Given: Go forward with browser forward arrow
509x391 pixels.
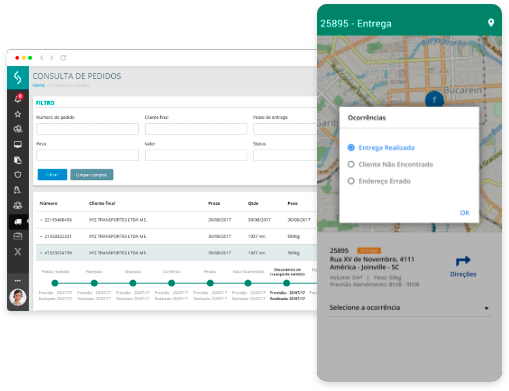Looking at the screenshot, I should pos(51,58).
